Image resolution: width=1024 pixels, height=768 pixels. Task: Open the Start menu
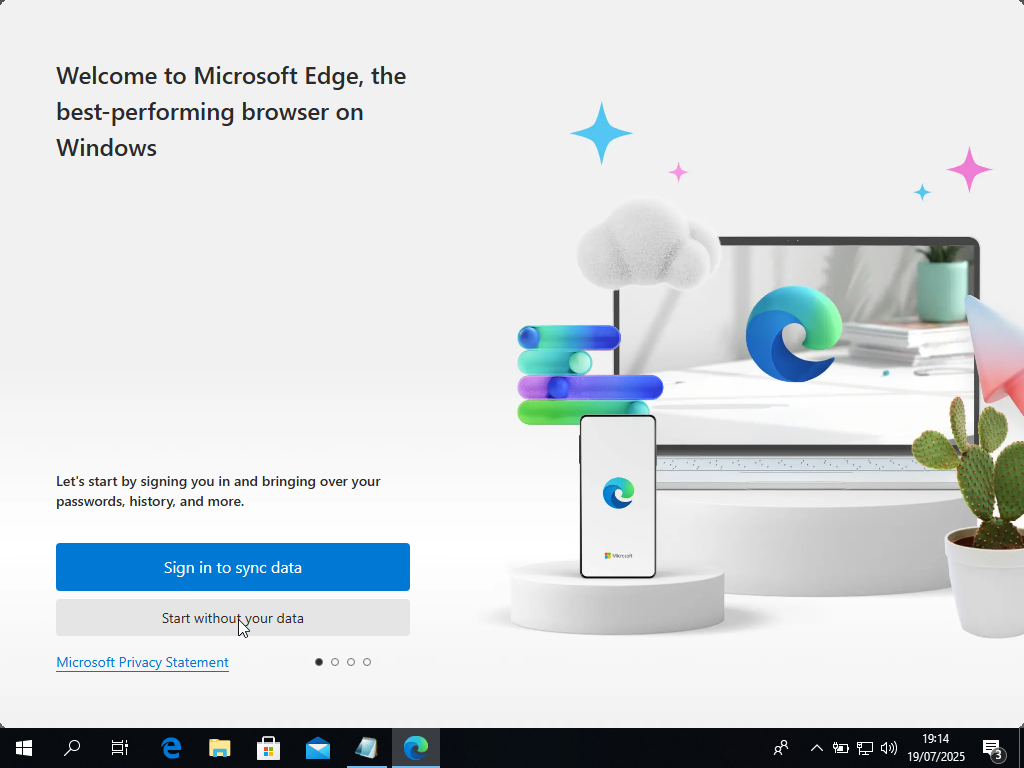(22, 747)
